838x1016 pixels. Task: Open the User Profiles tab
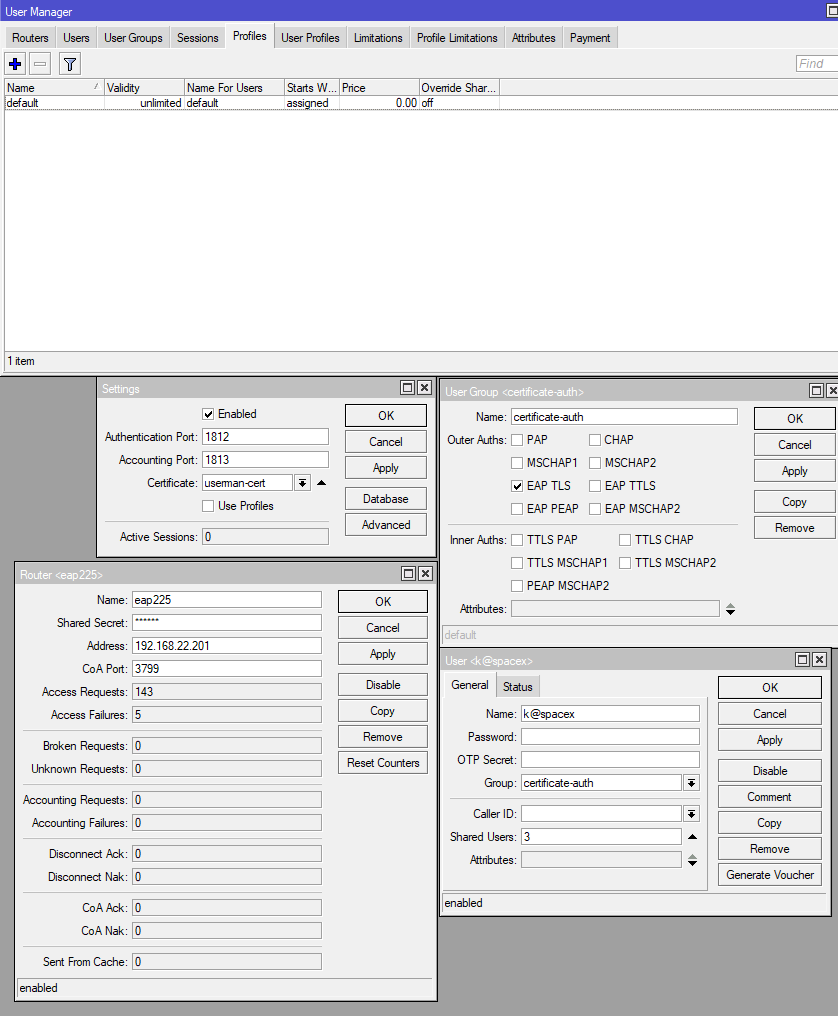[310, 38]
